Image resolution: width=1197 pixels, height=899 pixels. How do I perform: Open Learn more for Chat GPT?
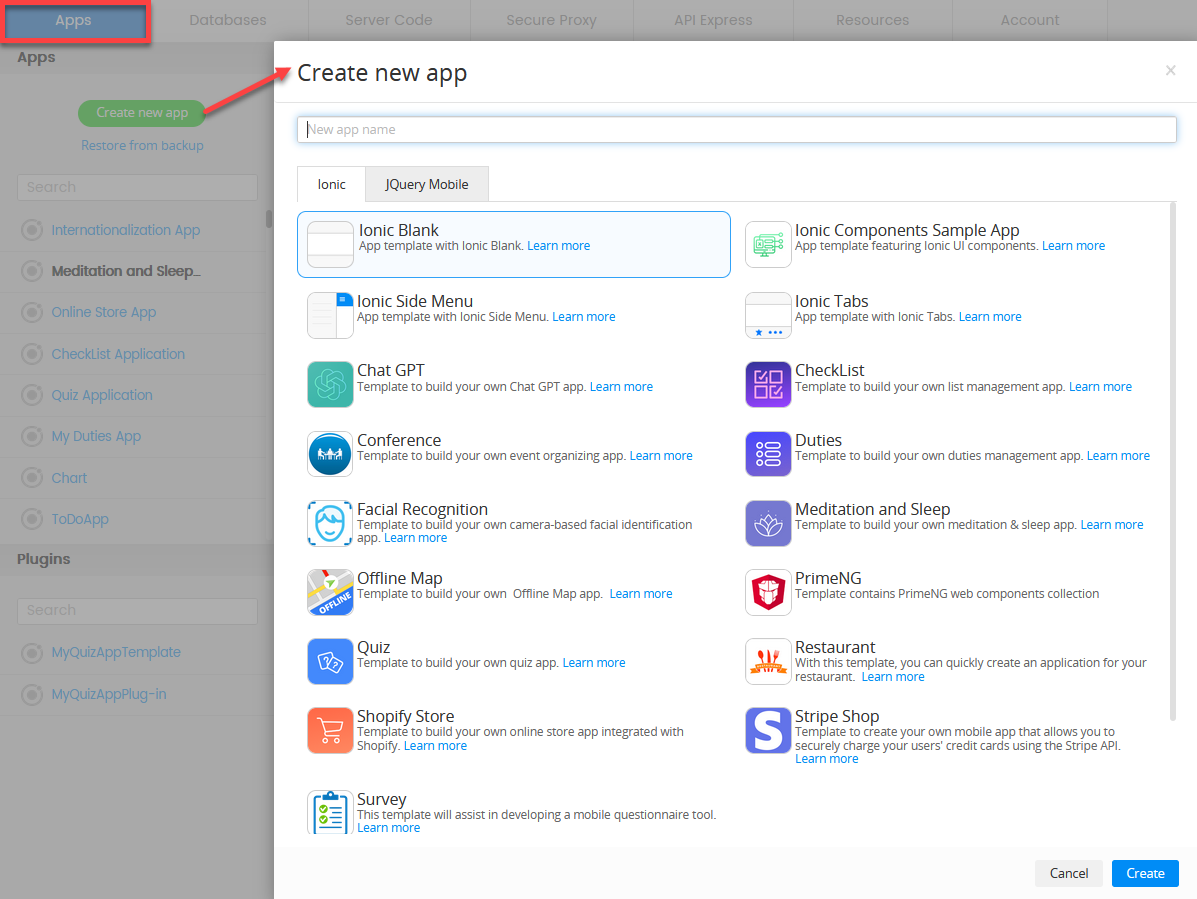[621, 387]
